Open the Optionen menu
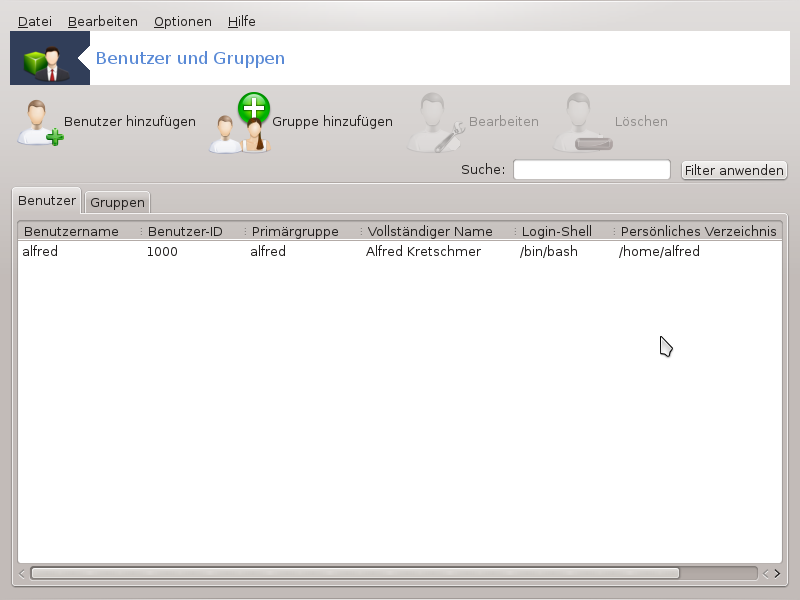Viewport: 800px width, 600px height. (182, 21)
